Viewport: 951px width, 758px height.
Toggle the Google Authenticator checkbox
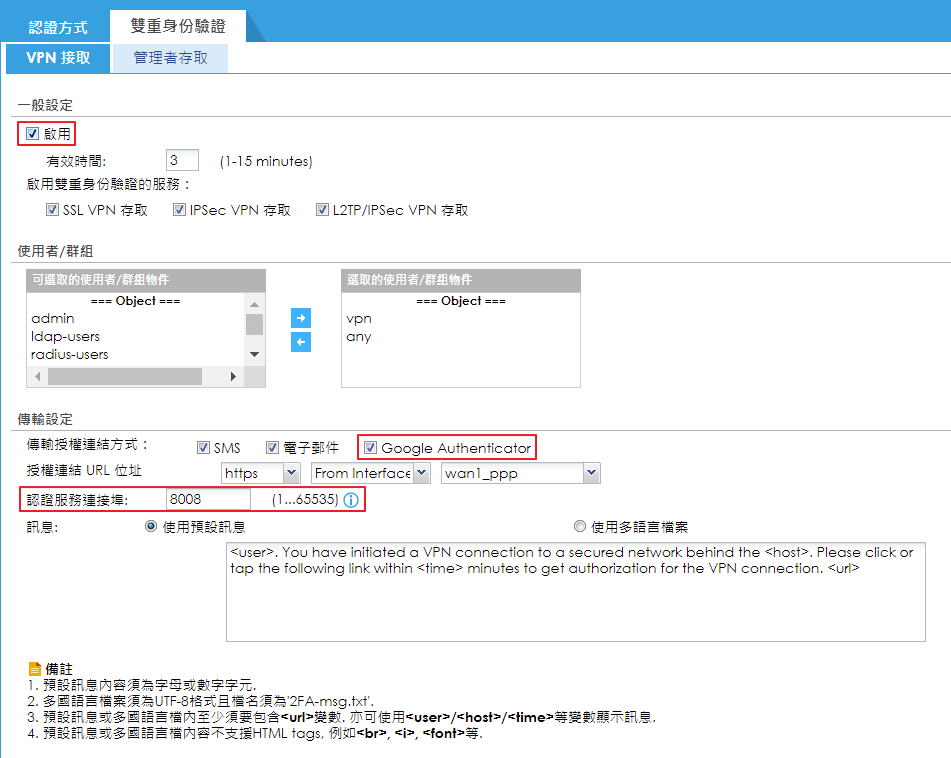(x=370, y=448)
